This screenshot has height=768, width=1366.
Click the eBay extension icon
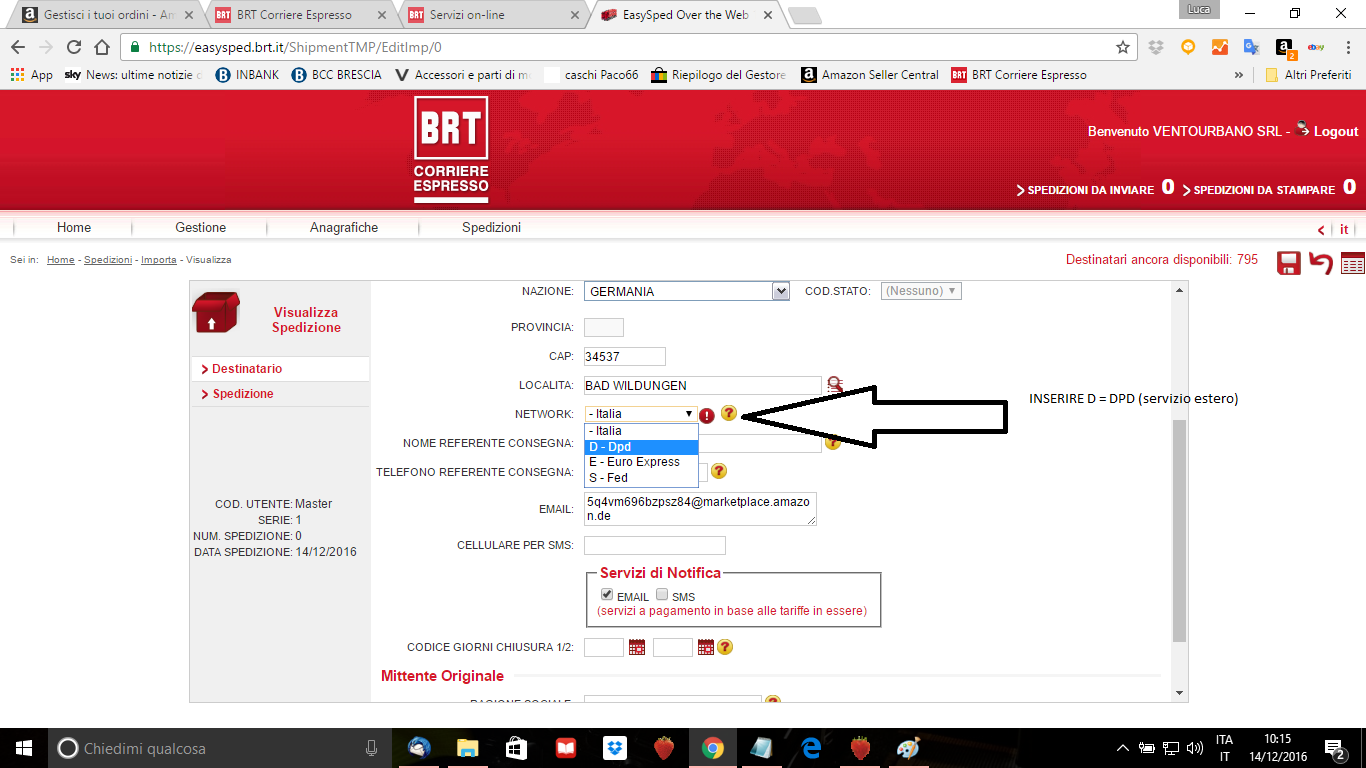click(1316, 47)
